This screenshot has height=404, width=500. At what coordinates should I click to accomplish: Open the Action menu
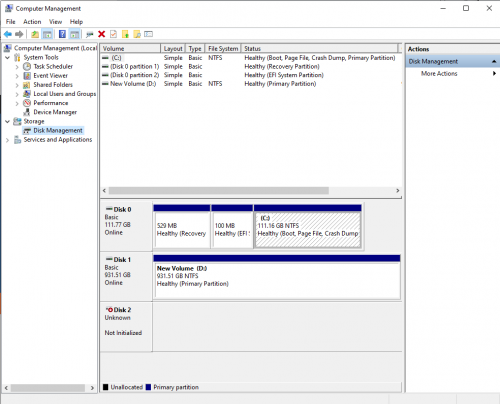tap(32, 22)
